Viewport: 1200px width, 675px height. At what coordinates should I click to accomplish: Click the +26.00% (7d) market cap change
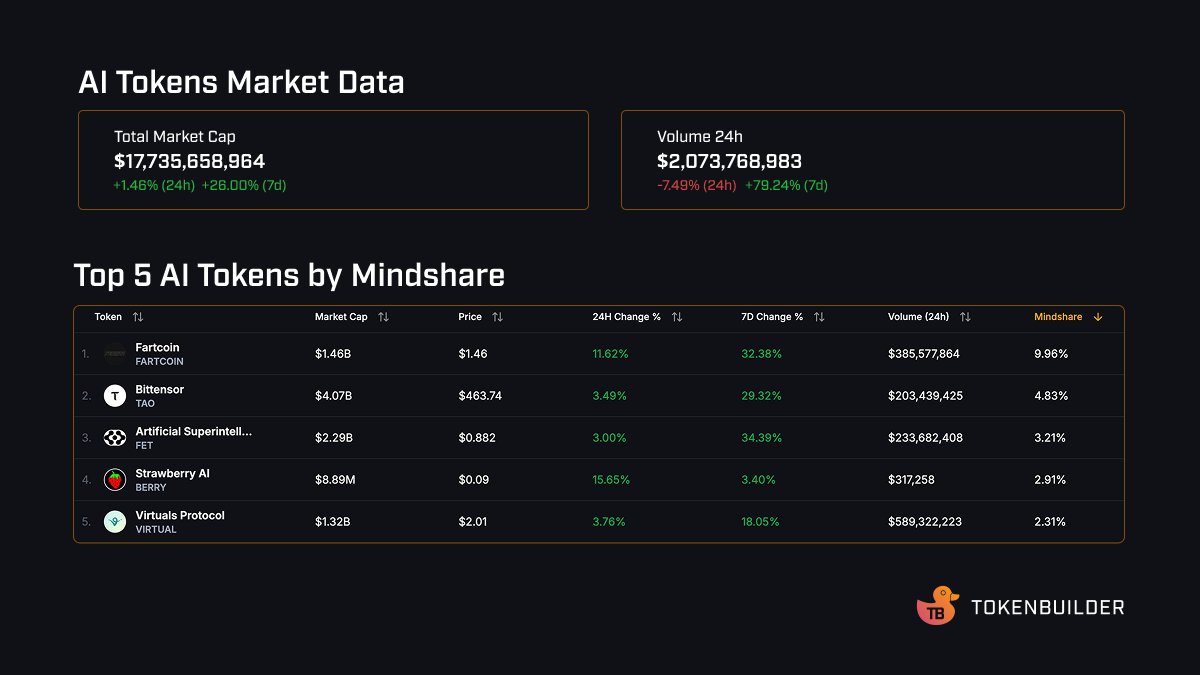click(244, 185)
